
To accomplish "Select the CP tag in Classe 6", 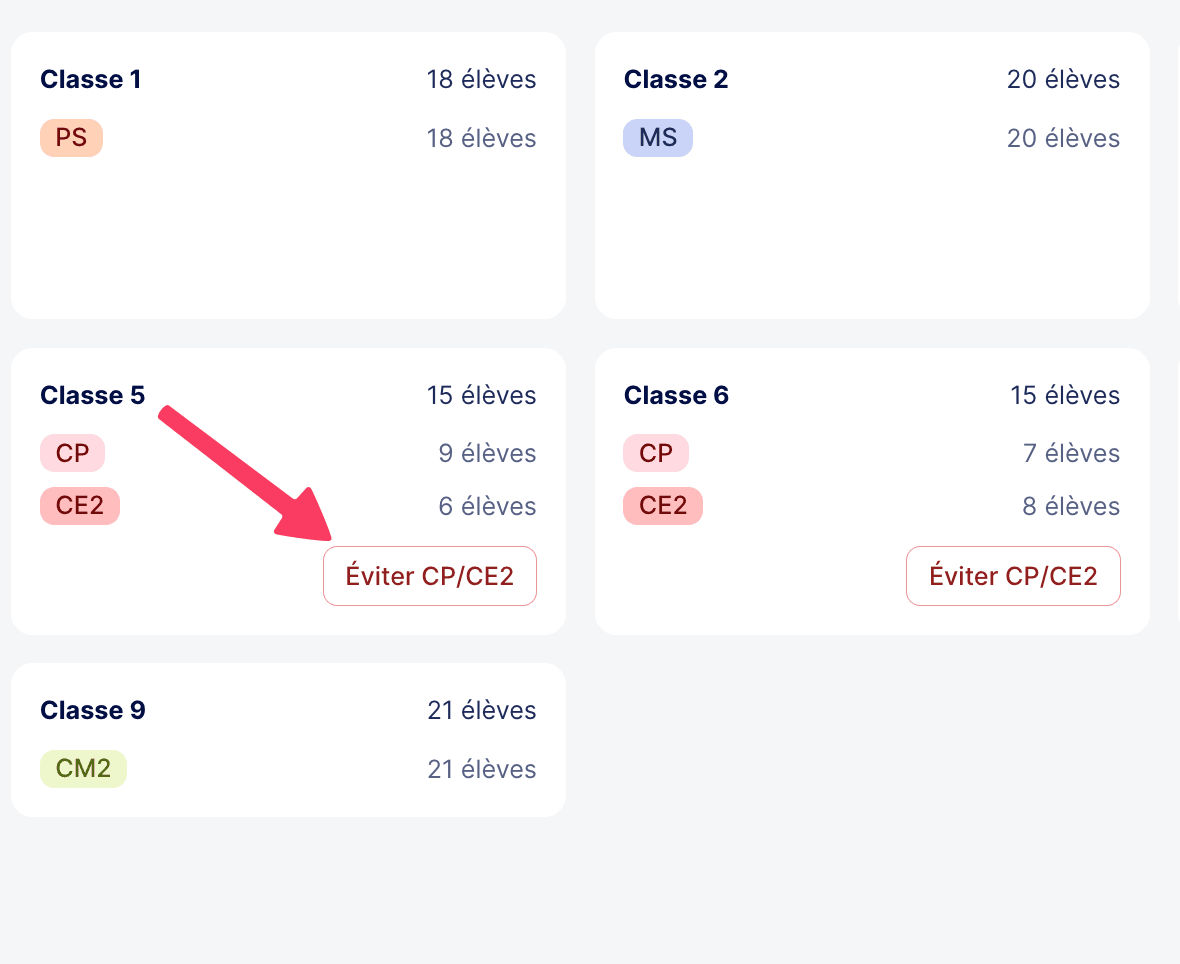I will click(656, 453).
